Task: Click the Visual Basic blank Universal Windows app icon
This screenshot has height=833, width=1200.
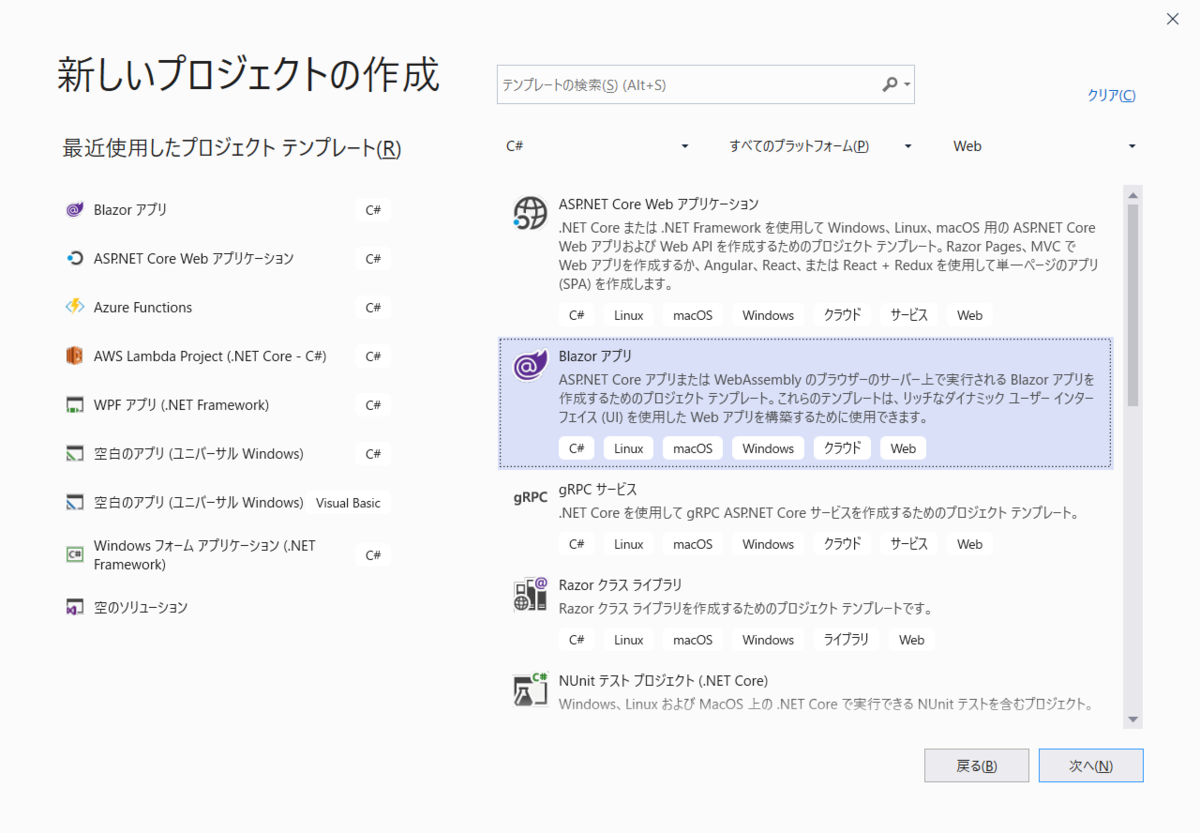Action: [74, 503]
